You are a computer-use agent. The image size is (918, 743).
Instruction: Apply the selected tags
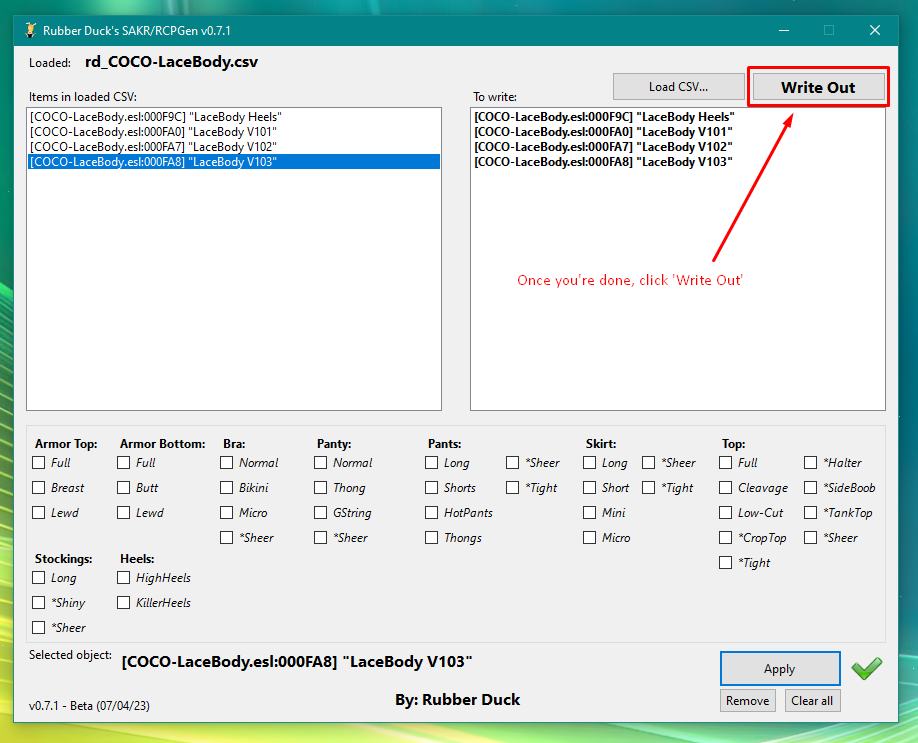780,669
